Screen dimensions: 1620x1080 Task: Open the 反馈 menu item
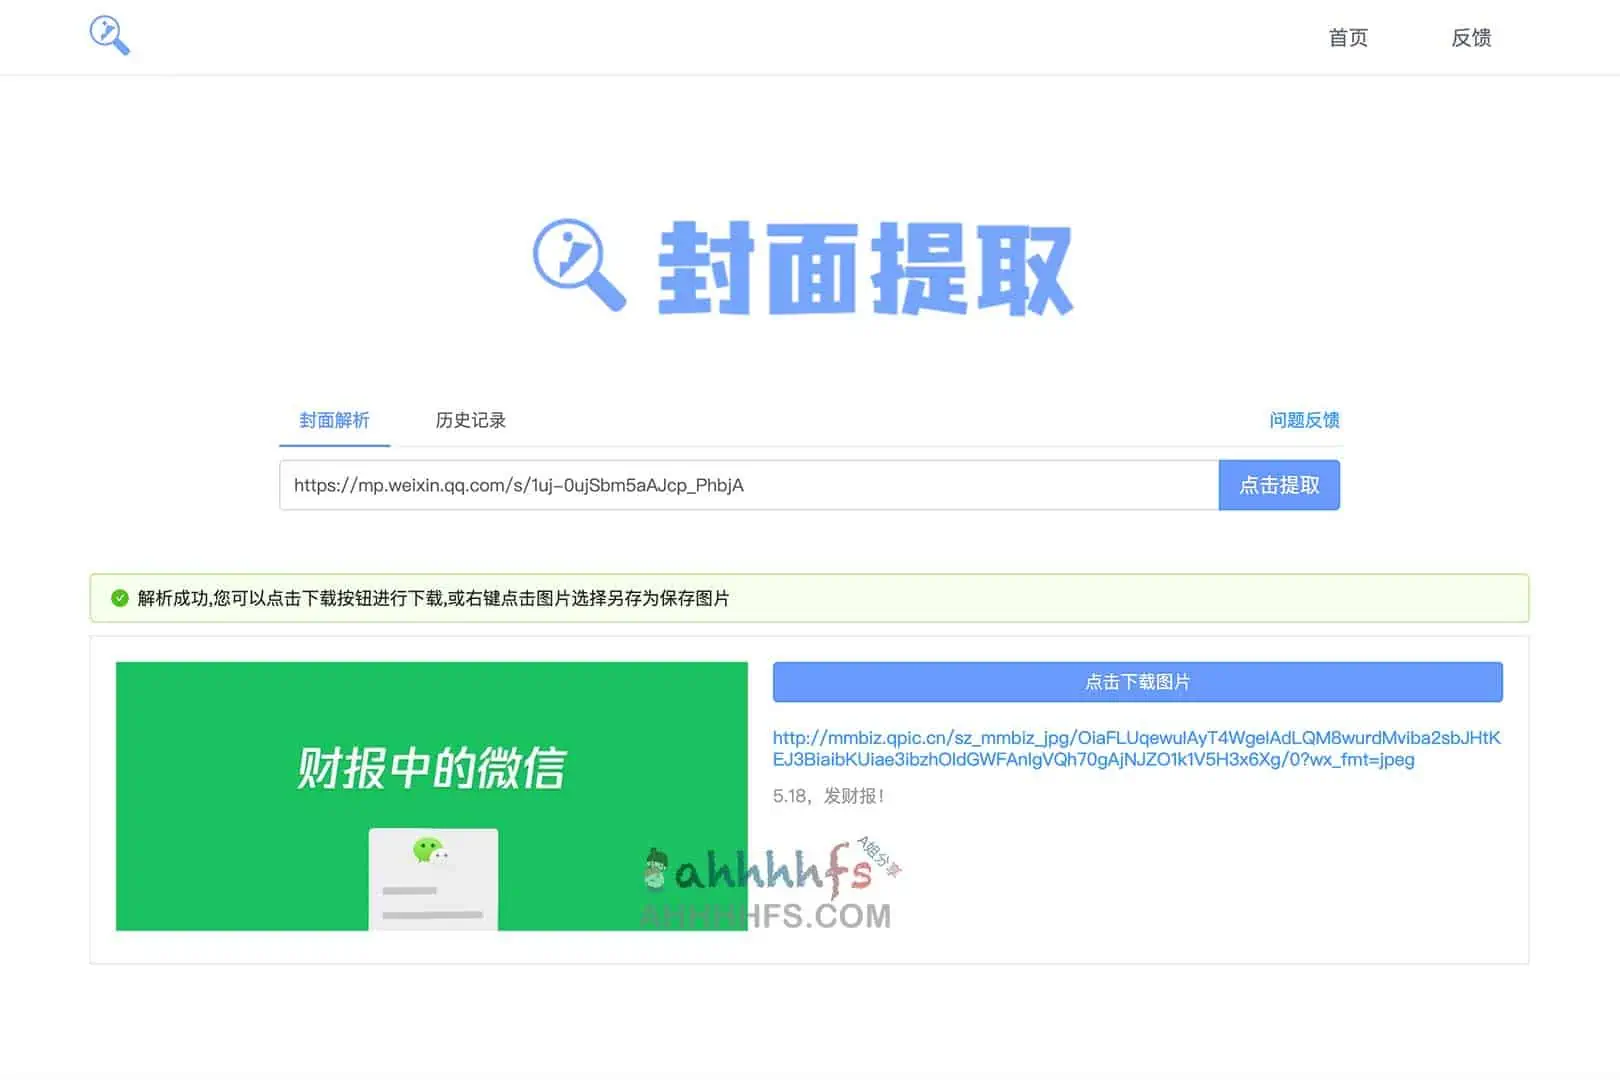[1470, 37]
